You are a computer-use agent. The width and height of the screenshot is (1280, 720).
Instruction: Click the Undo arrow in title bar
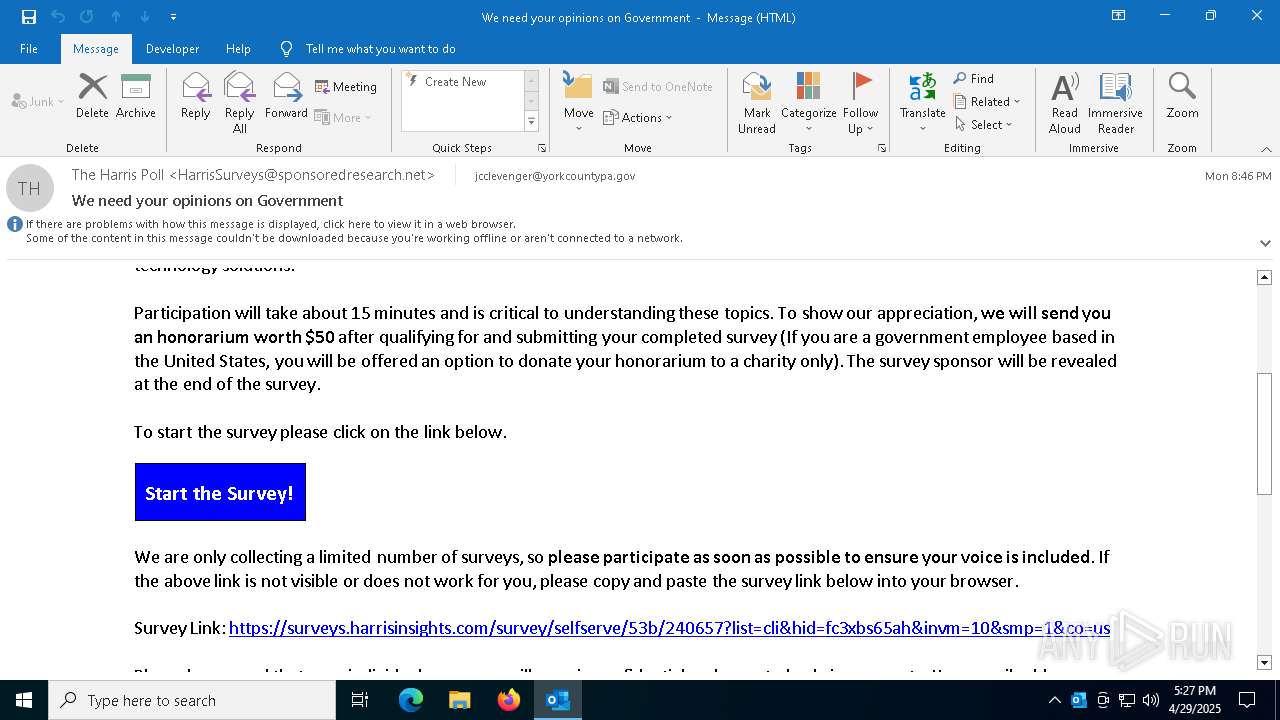tap(58, 17)
